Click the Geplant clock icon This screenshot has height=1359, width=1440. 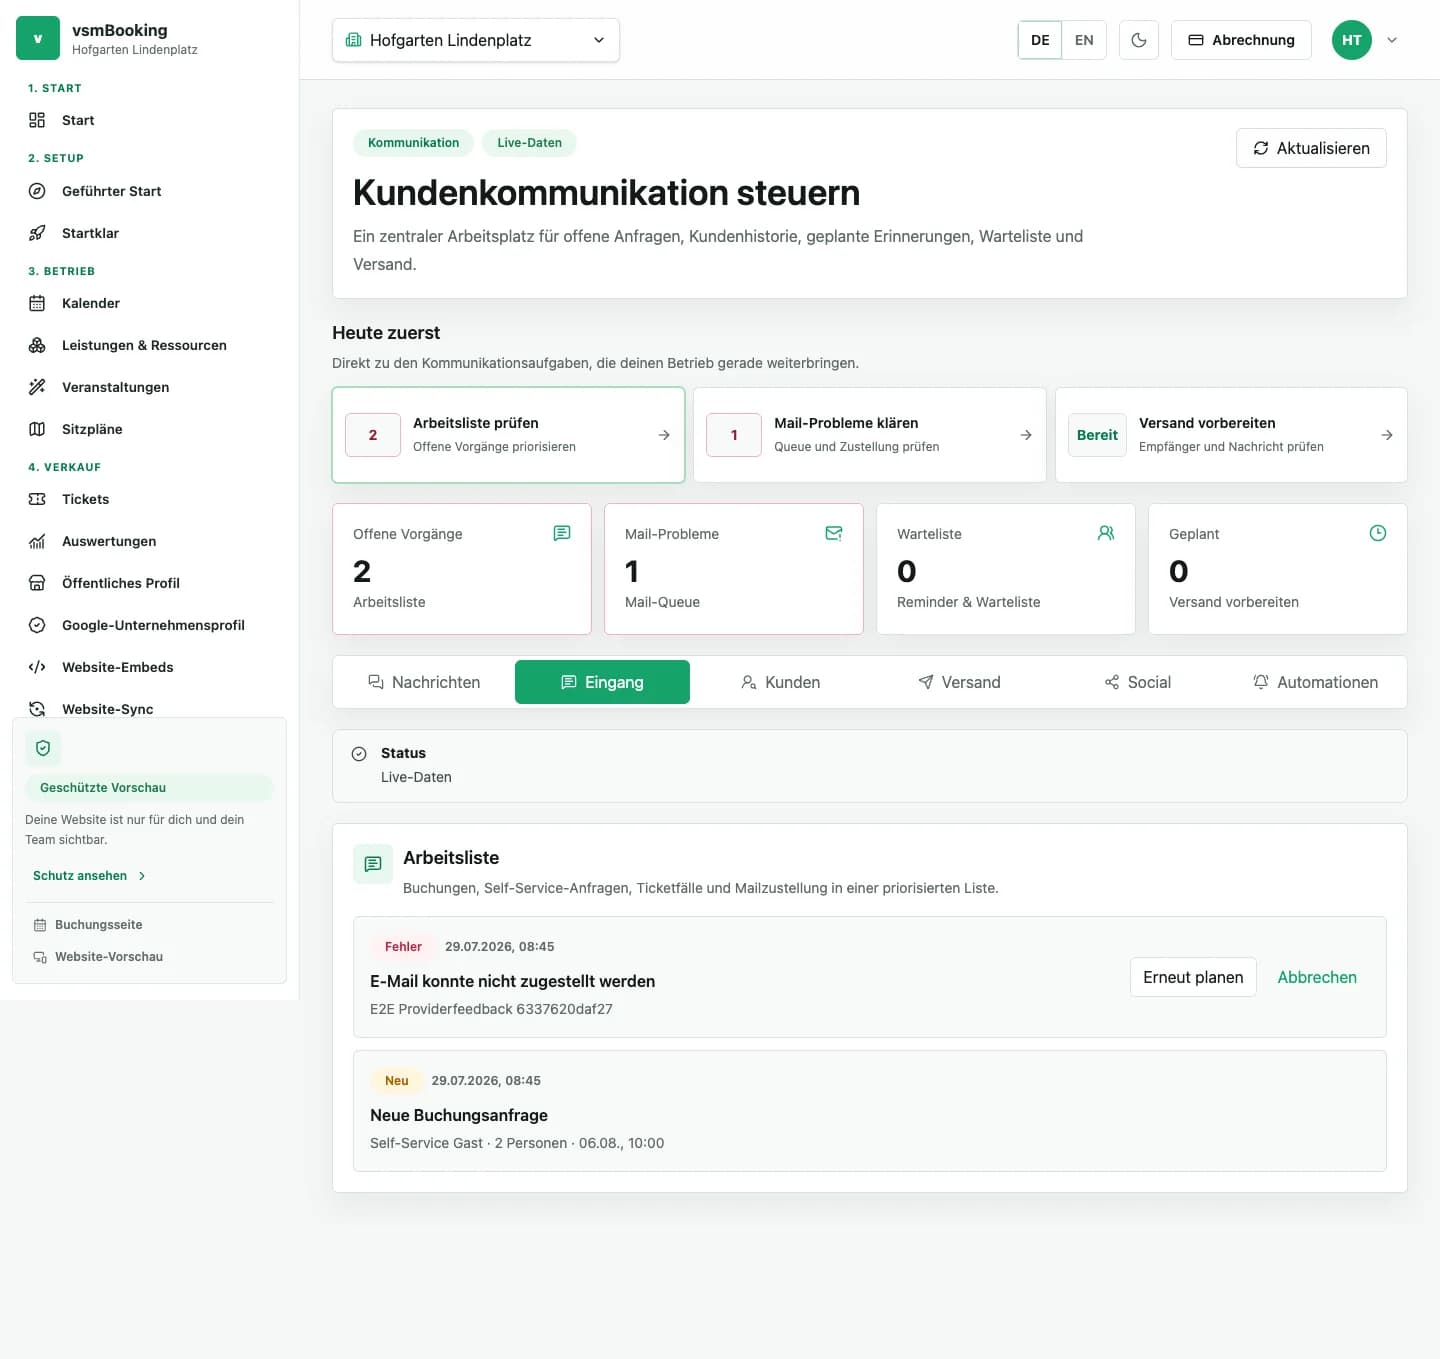click(x=1378, y=533)
